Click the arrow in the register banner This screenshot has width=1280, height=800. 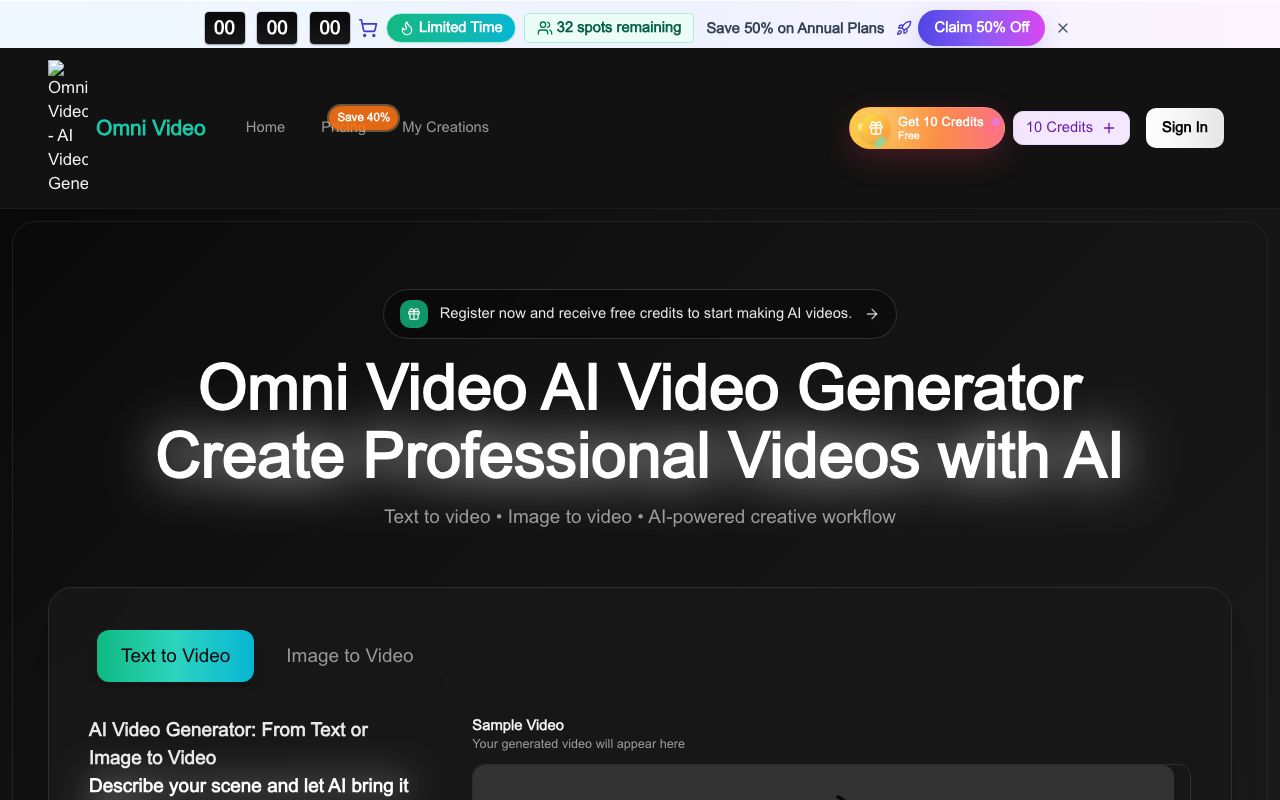pos(872,314)
